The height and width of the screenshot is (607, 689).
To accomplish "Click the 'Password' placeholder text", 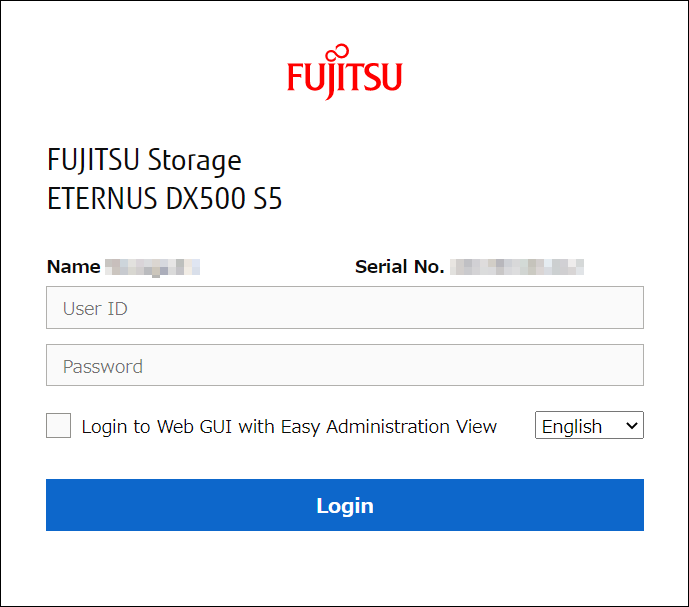I will [103, 367].
